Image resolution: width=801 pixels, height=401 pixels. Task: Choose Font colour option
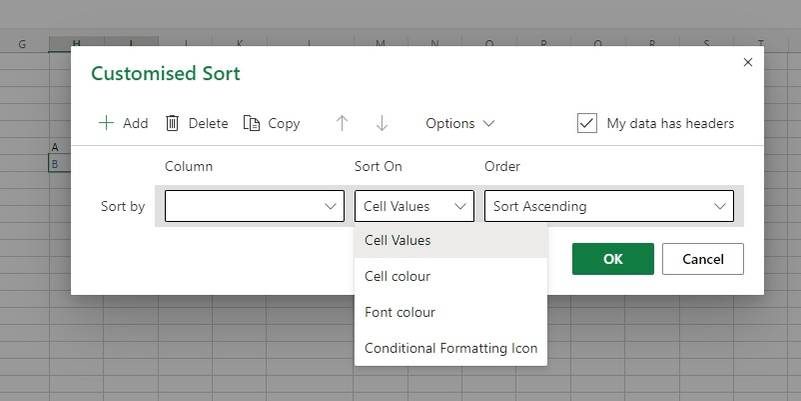coord(400,312)
